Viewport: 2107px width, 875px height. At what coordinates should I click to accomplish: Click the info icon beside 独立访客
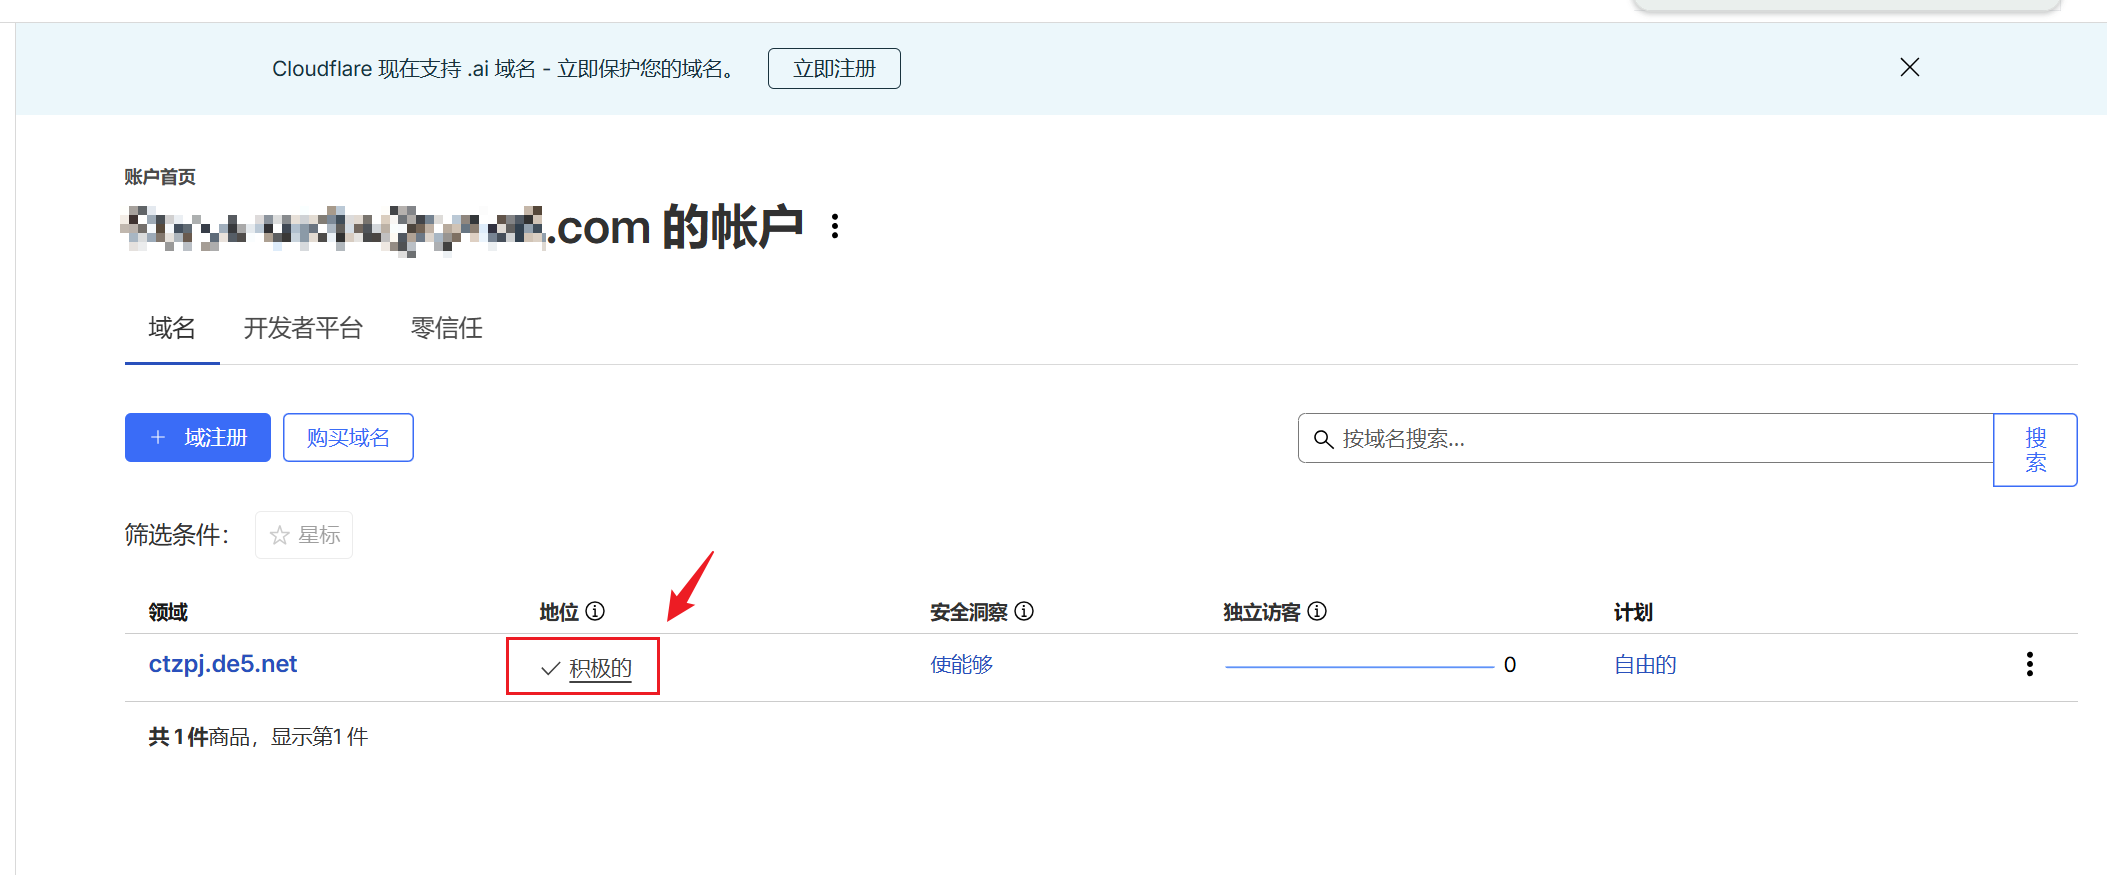(1317, 611)
